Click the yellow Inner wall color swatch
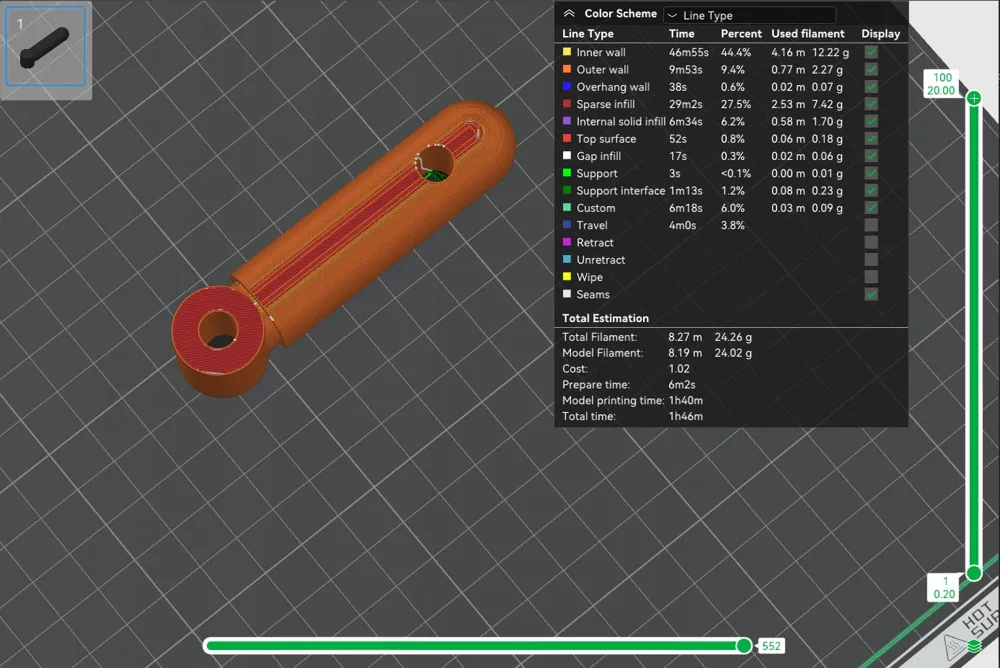The width and height of the screenshot is (1000, 668). coord(566,52)
